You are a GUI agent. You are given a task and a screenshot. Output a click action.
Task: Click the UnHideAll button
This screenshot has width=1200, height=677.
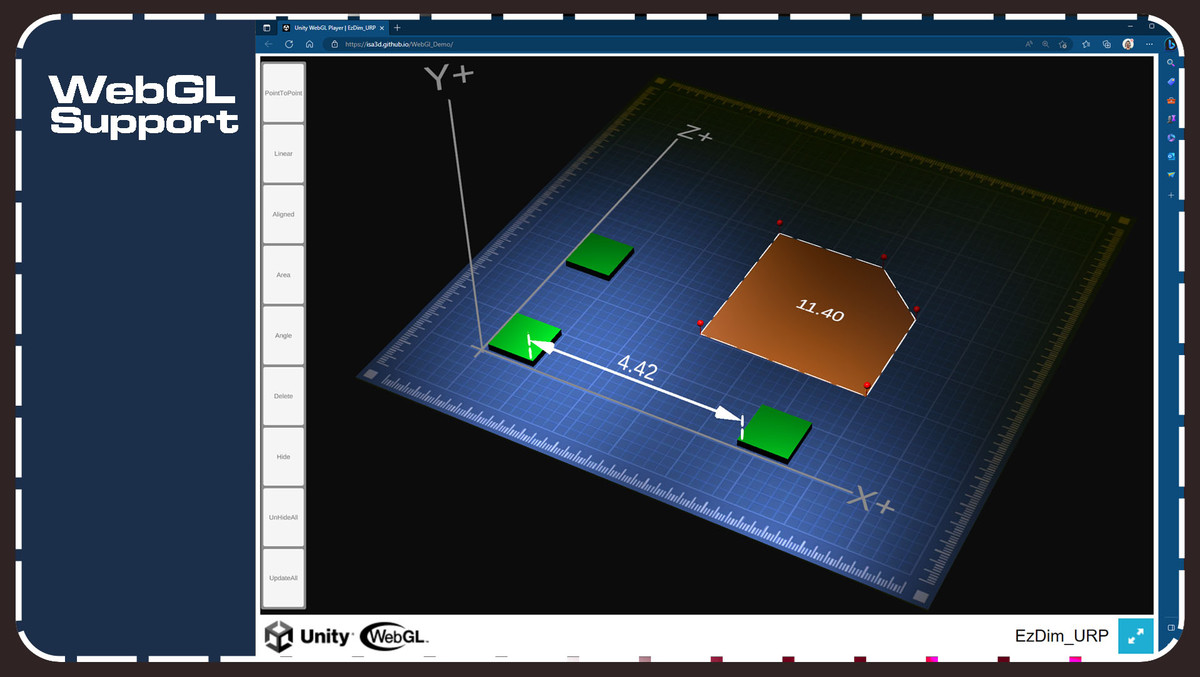coord(283,517)
